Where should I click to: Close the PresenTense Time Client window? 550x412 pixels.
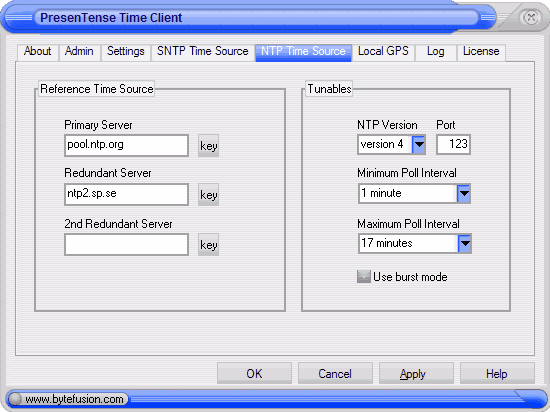(531, 17)
